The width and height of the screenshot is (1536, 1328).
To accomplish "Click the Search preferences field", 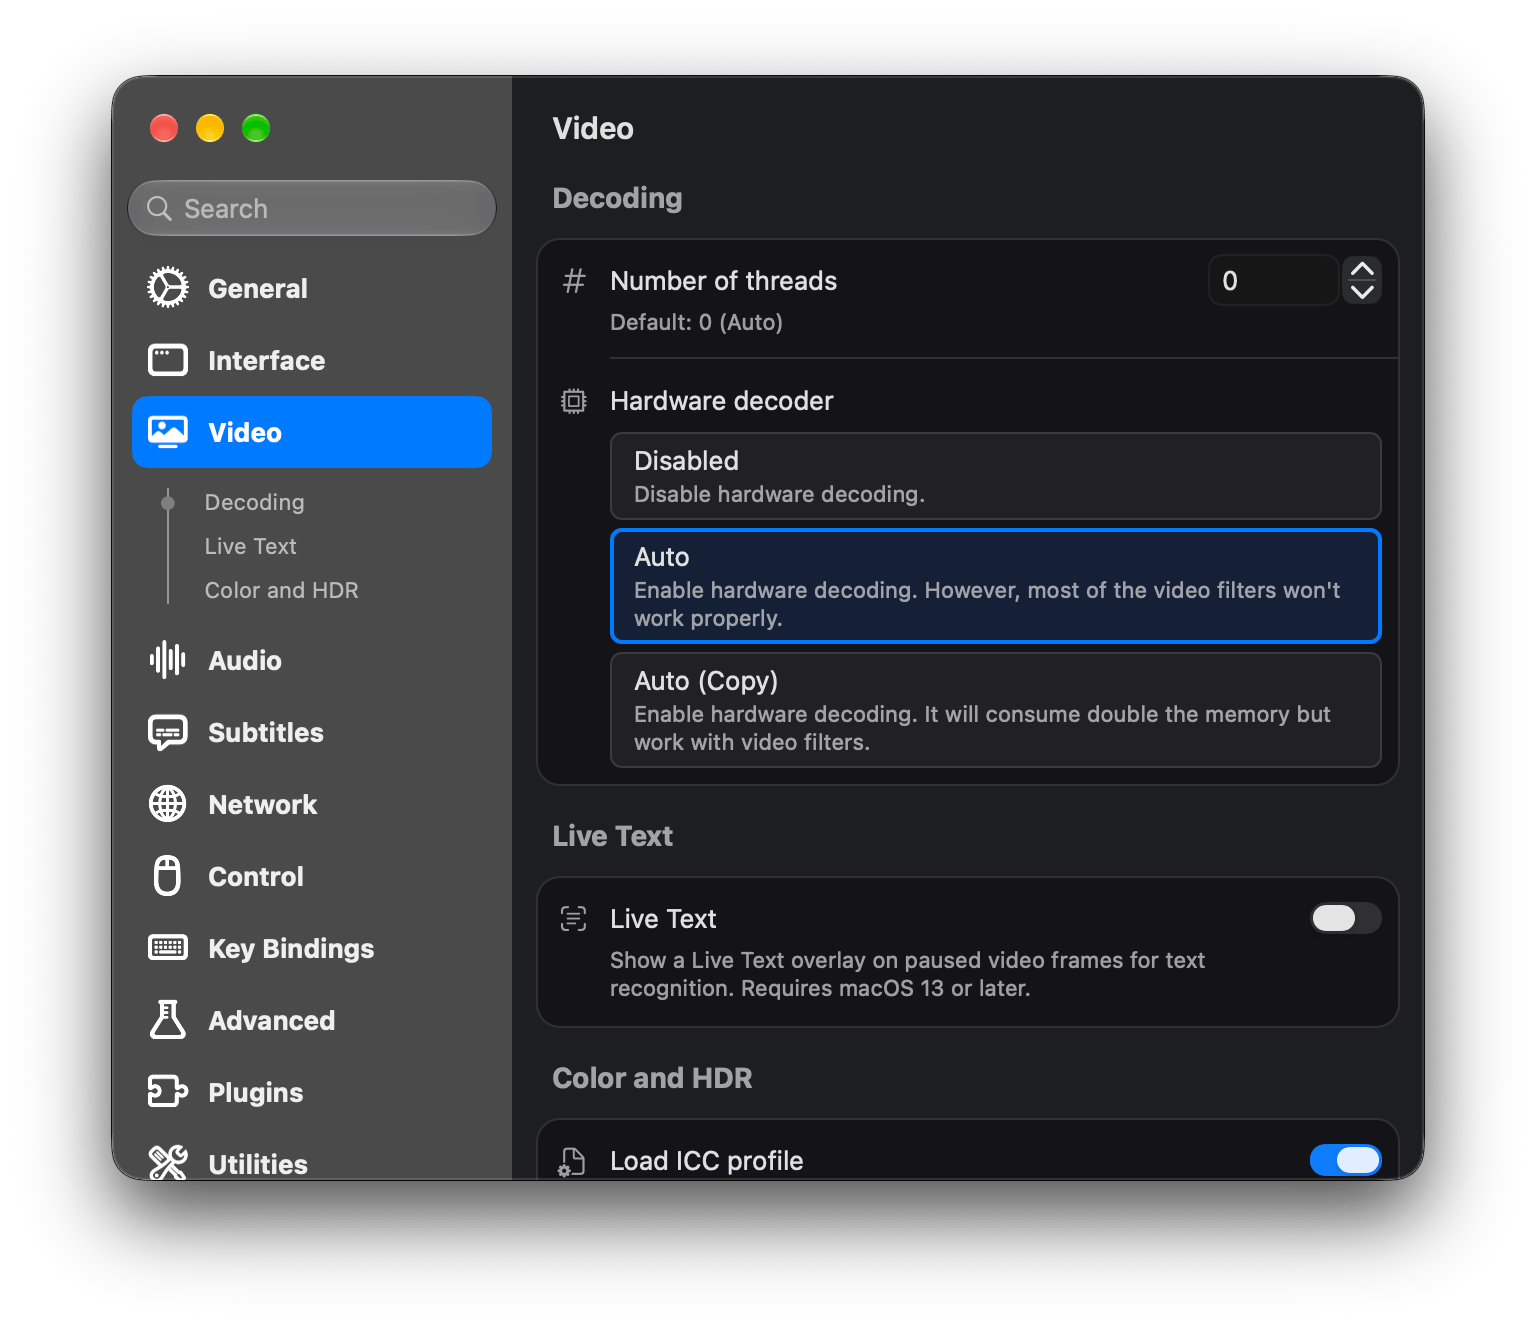I will click(312, 208).
